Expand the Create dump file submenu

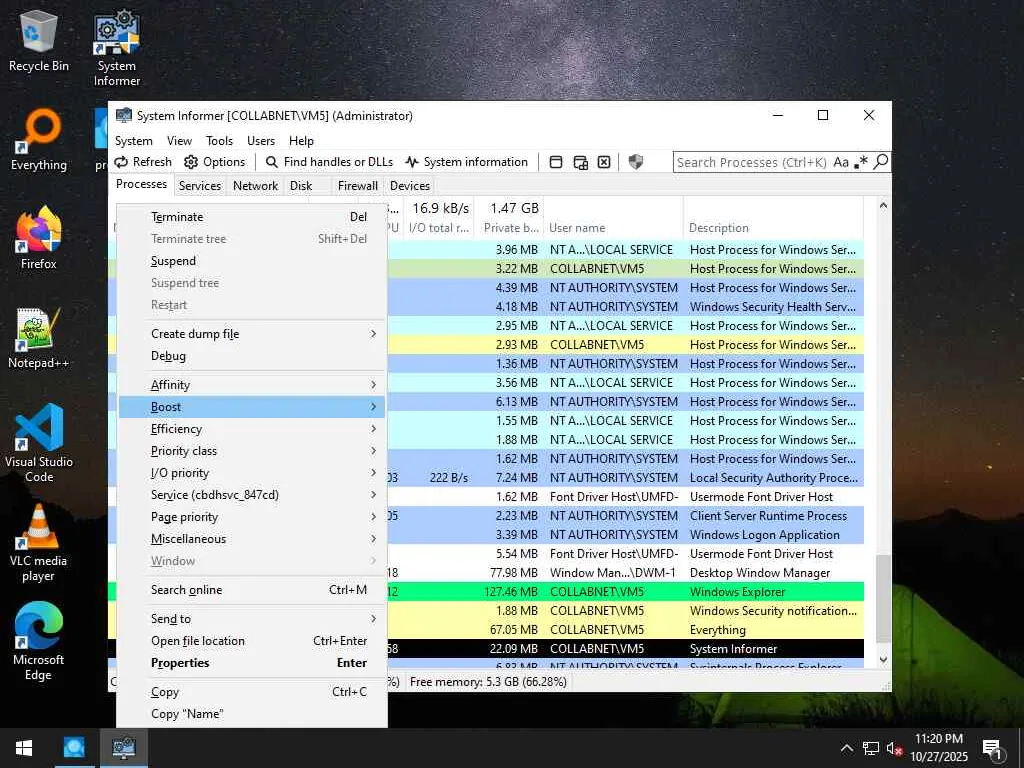[x=252, y=334]
